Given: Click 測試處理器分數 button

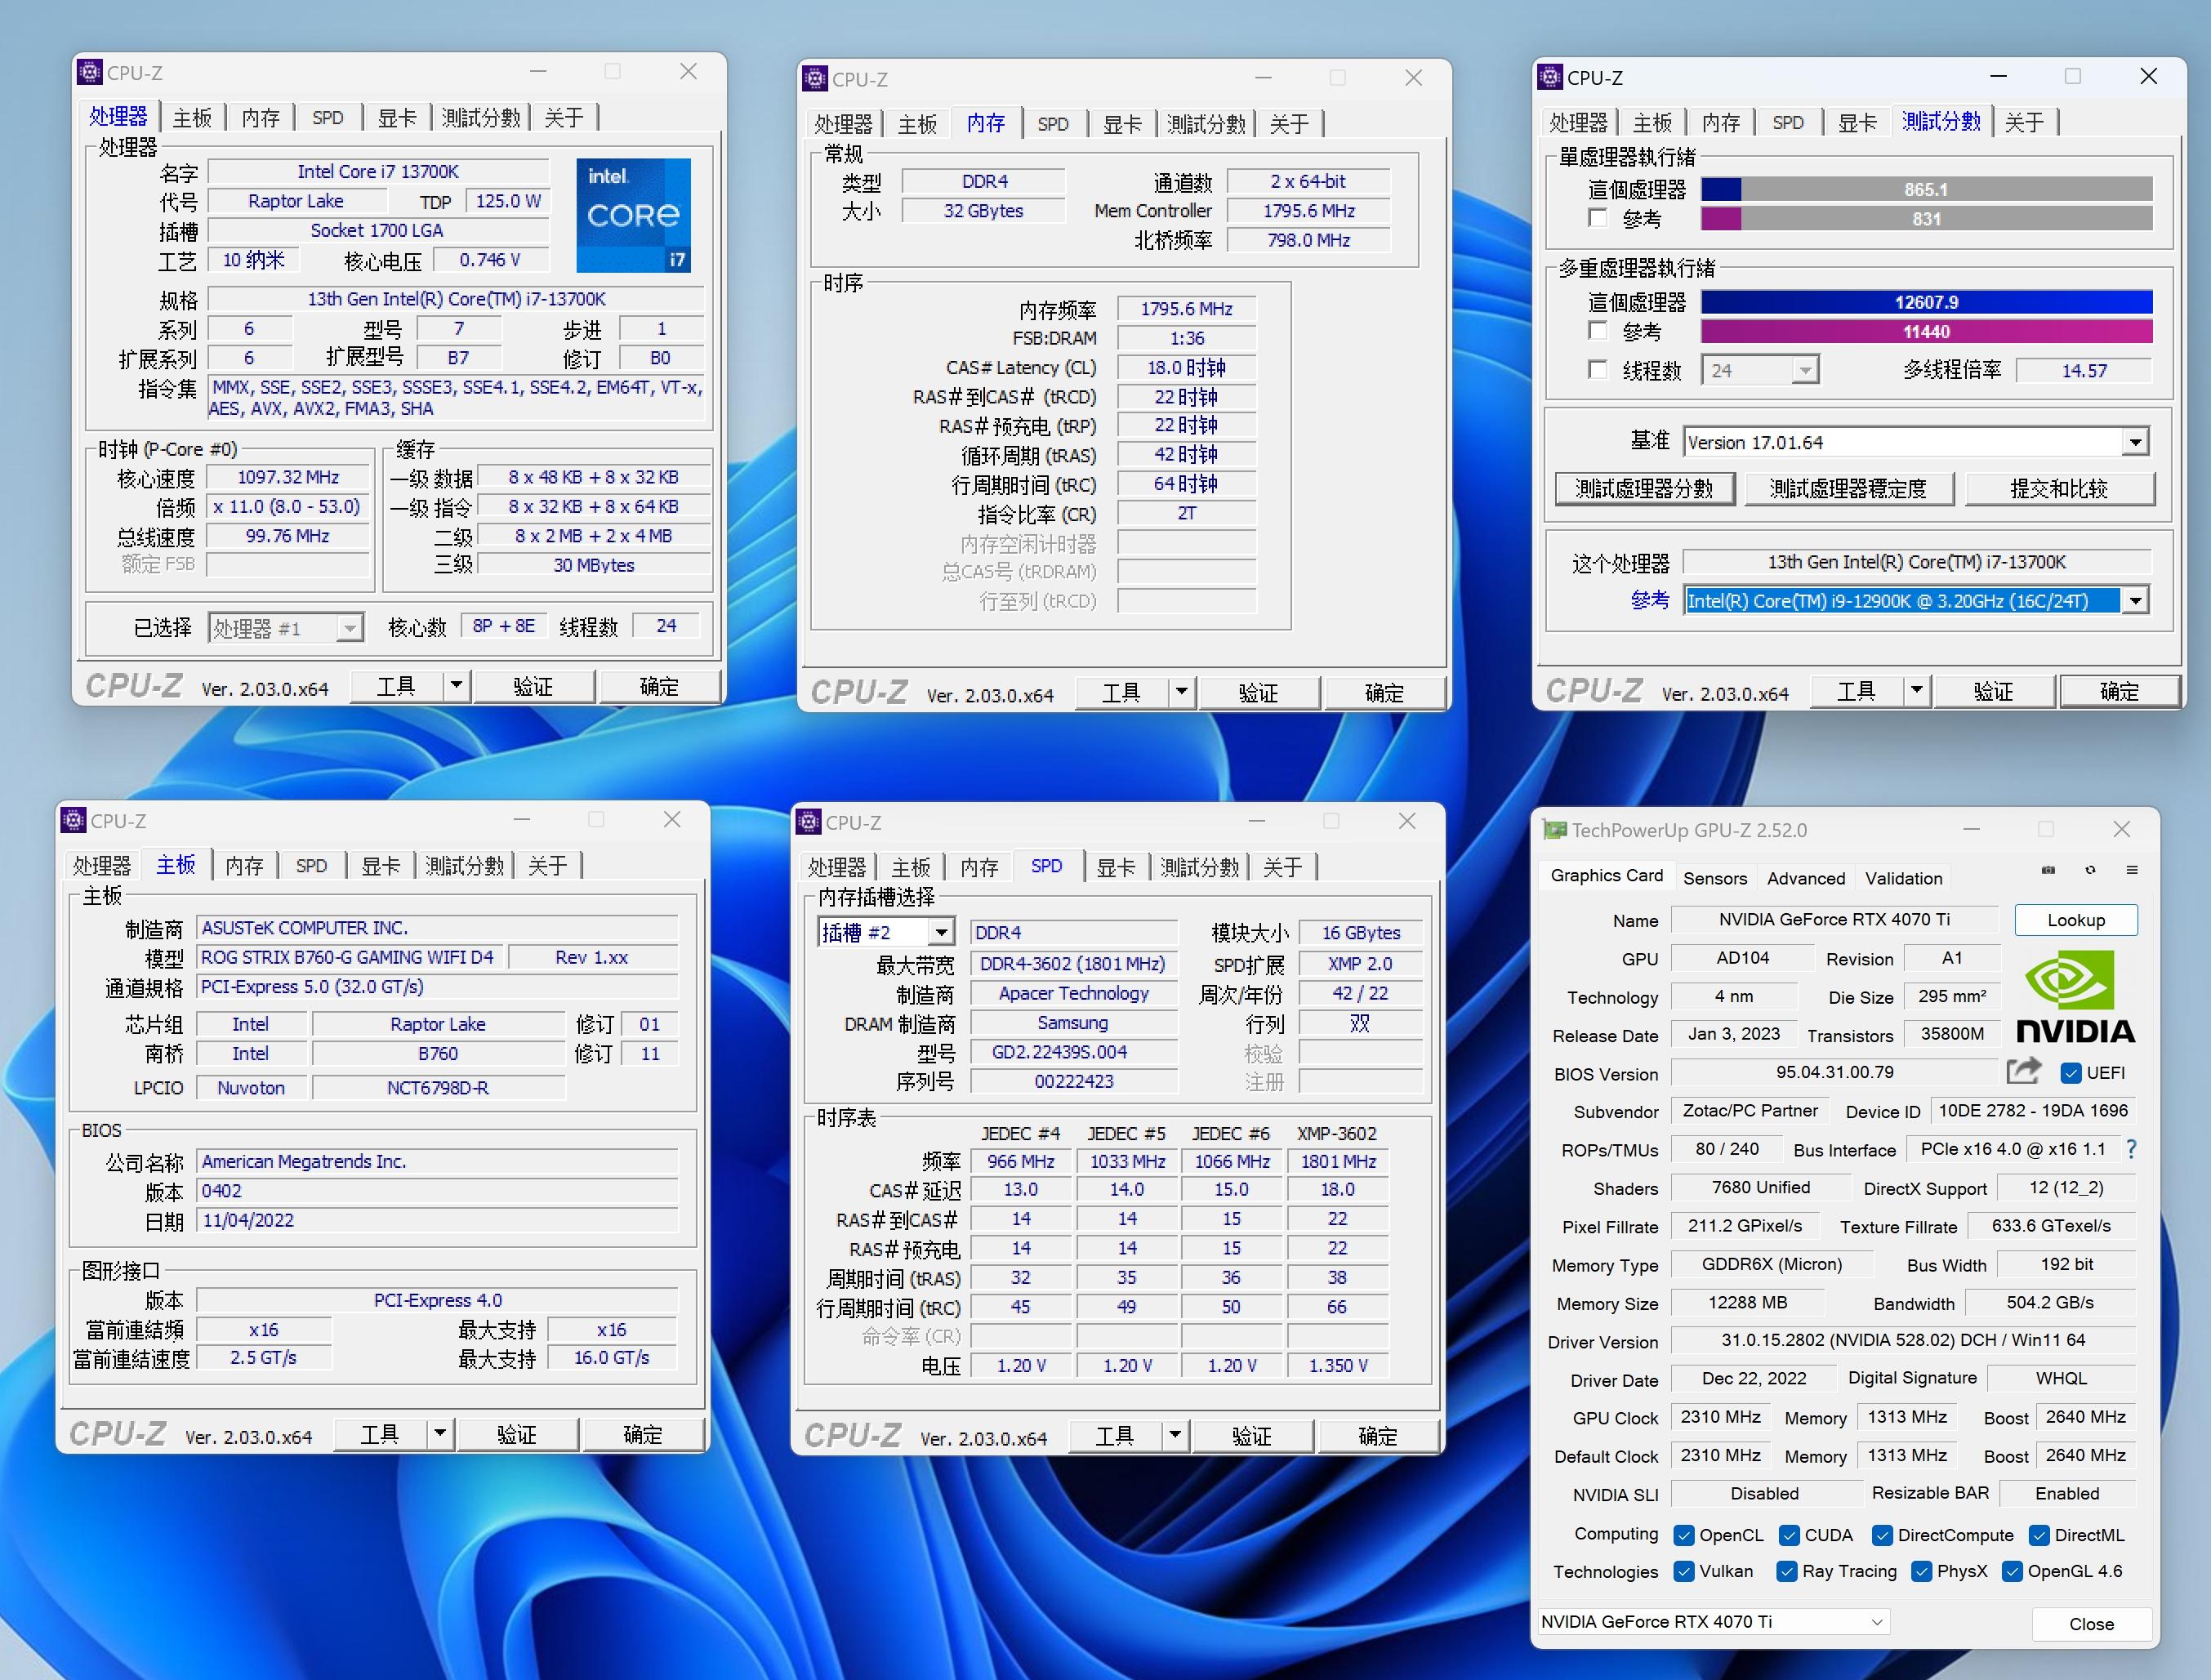Looking at the screenshot, I should 1644,488.
